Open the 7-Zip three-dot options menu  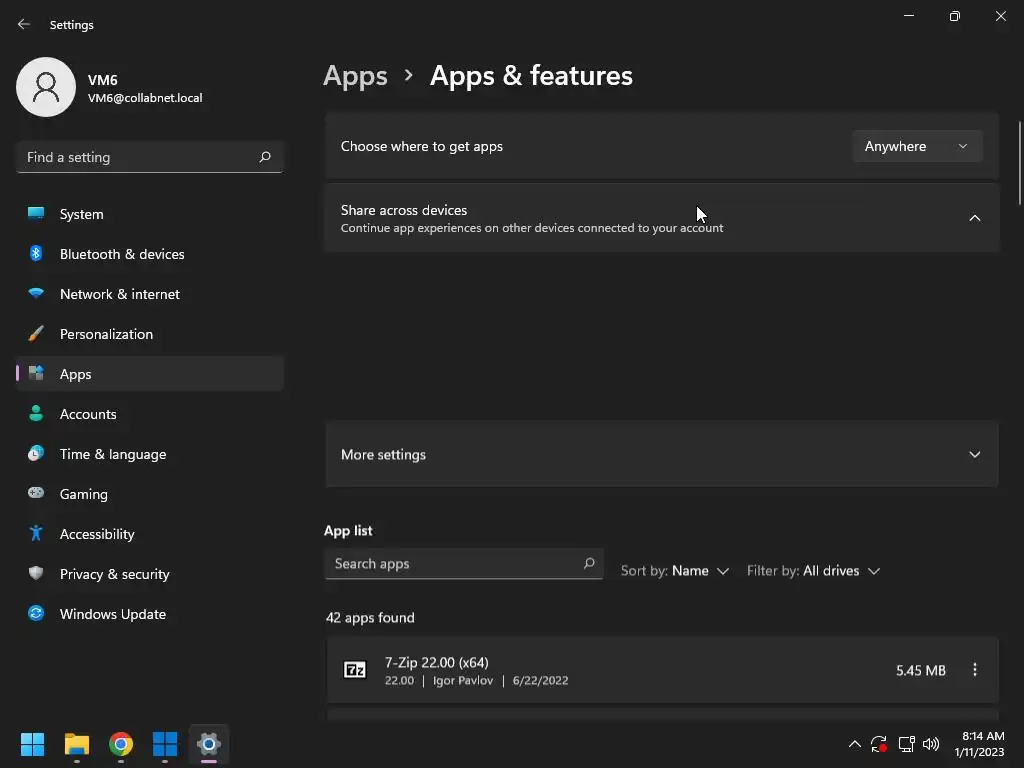975,670
